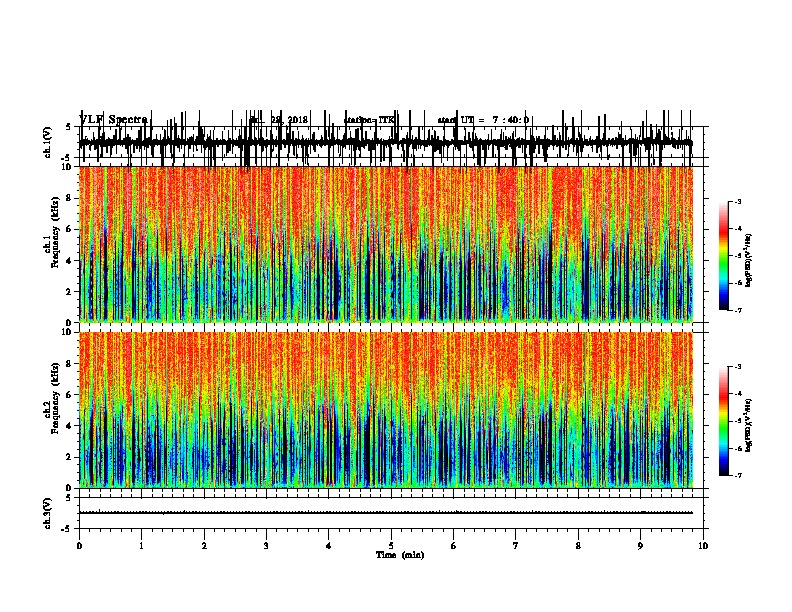The width and height of the screenshot is (792, 612).
Task: Click the "4" kHz tick of ch.2 spectrogram
Action: pos(69,426)
